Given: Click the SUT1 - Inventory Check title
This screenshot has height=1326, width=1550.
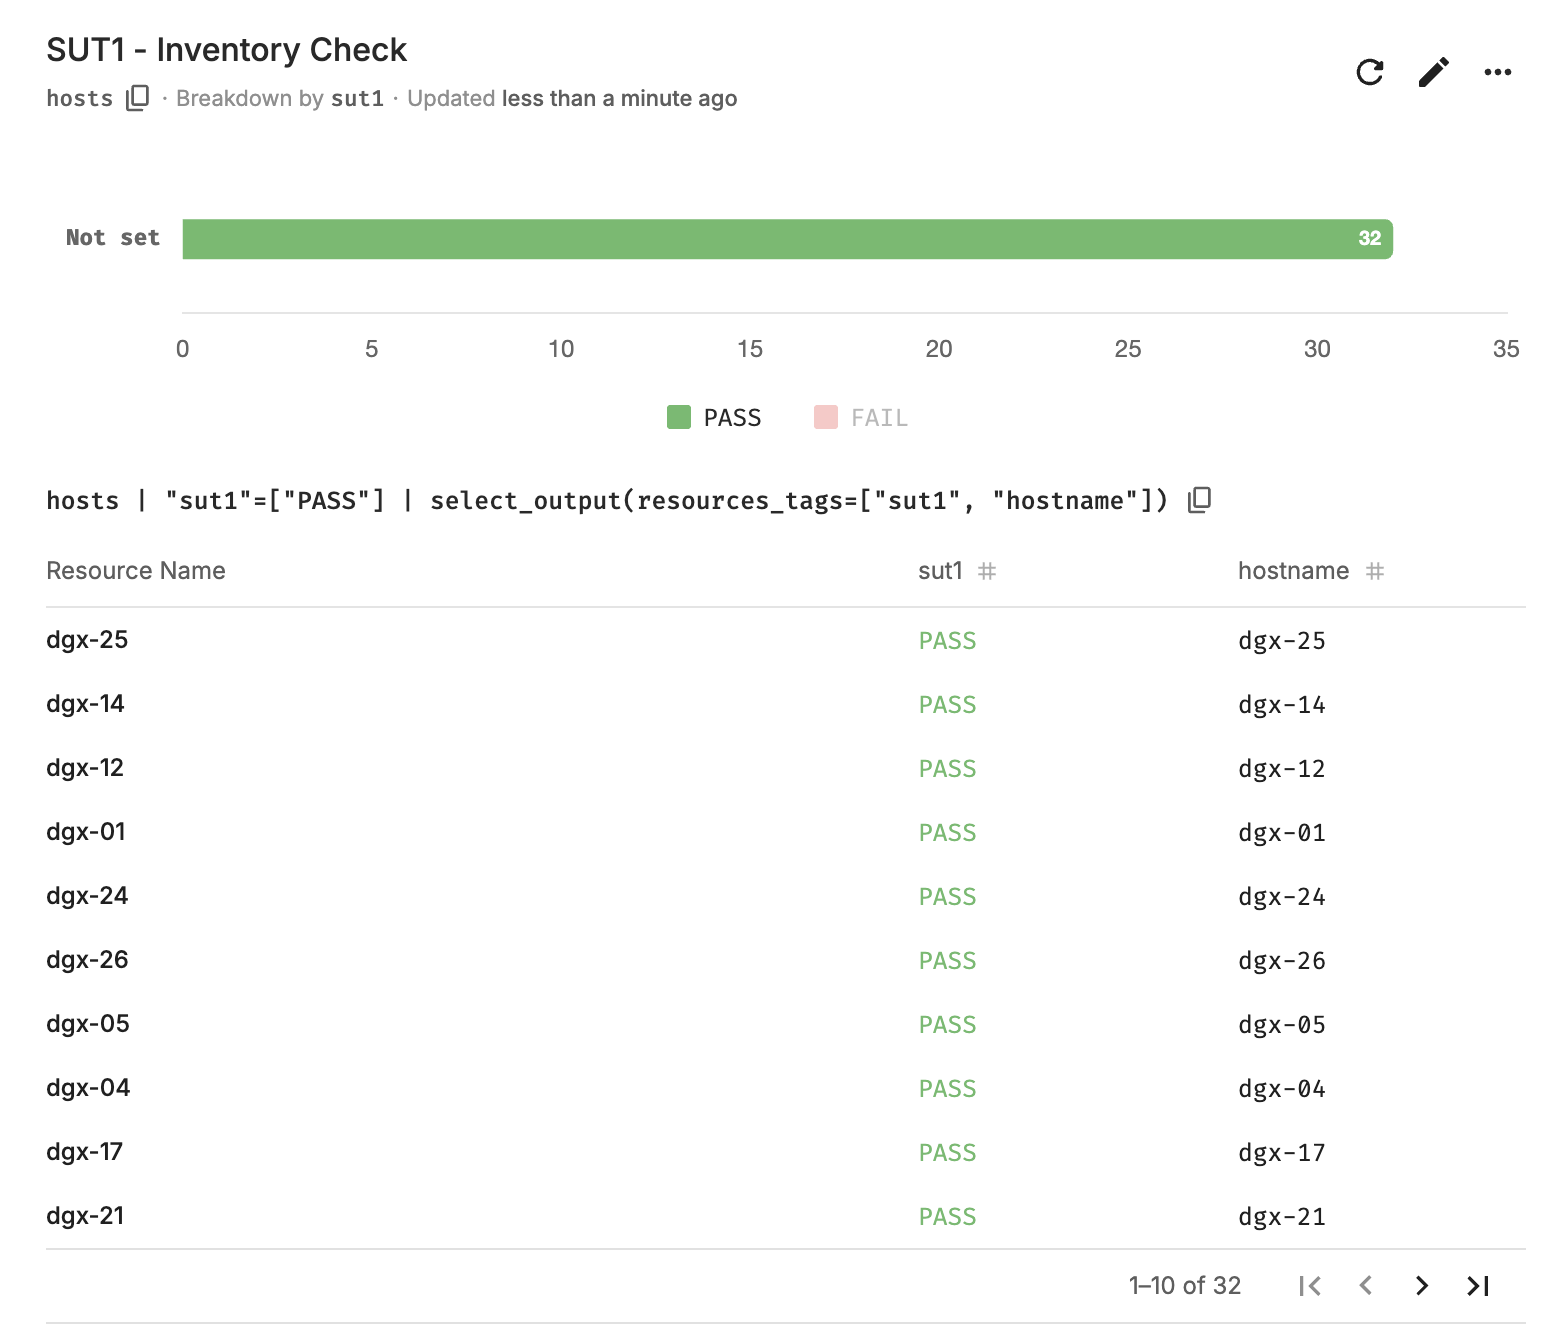Looking at the screenshot, I should [227, 50].
